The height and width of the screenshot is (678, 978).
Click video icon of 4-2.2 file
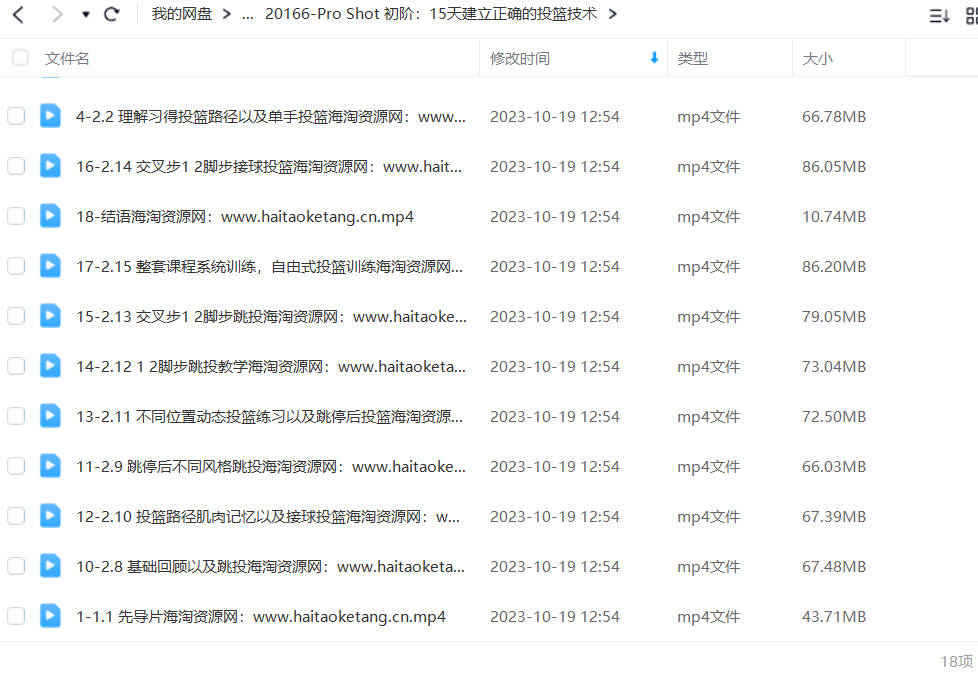point(51,116)
